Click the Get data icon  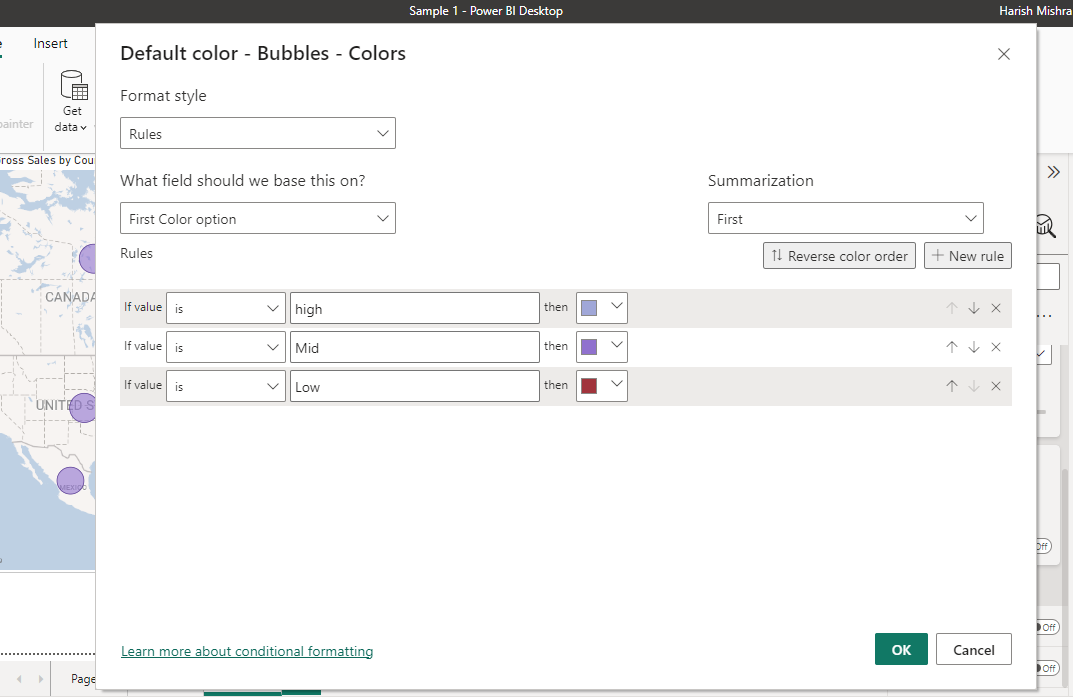pos(73,86)
